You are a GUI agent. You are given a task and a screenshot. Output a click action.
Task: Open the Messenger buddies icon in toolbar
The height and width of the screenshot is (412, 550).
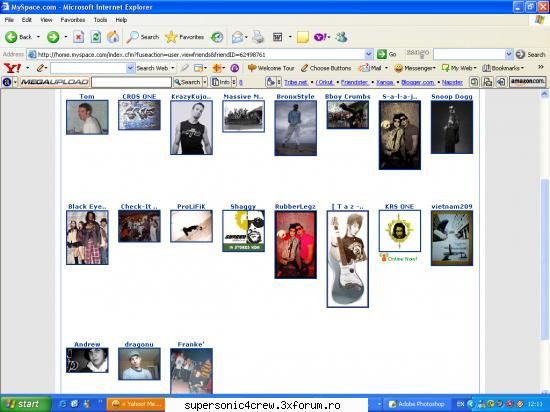341,37
